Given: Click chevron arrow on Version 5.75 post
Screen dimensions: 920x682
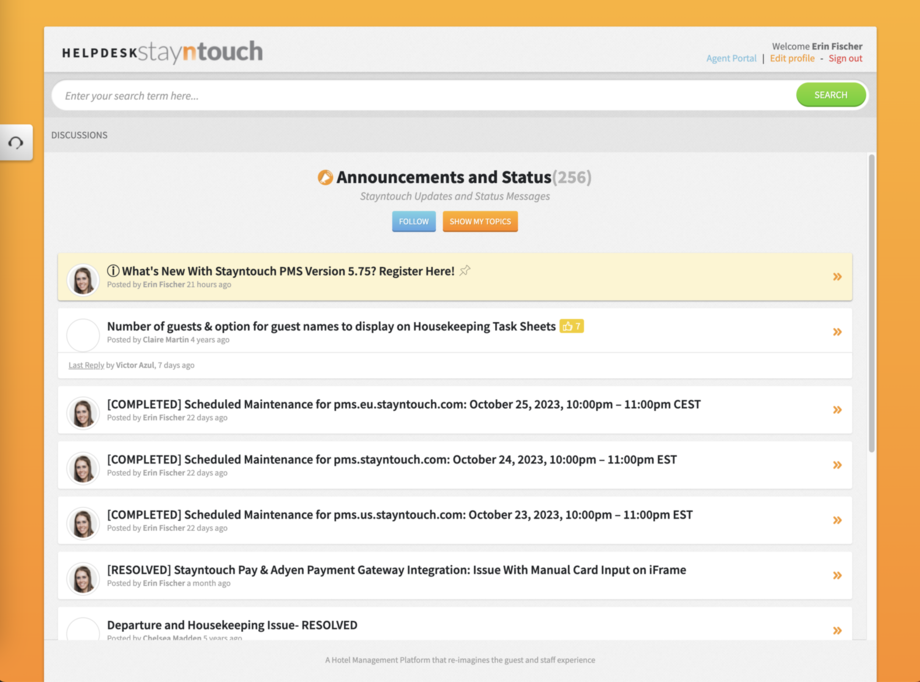Looking at the screenshot, I should (x=837, y=276).
